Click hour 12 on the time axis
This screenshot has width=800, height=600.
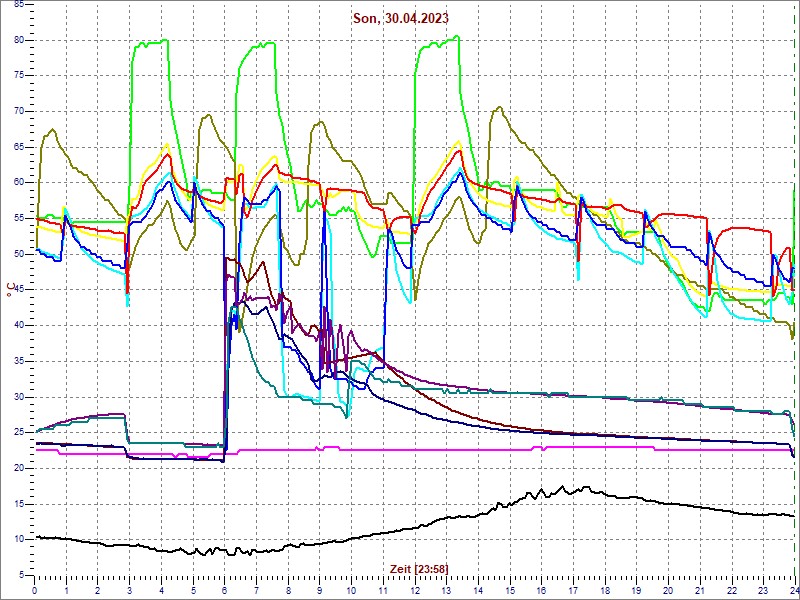[x=414, y=590]
